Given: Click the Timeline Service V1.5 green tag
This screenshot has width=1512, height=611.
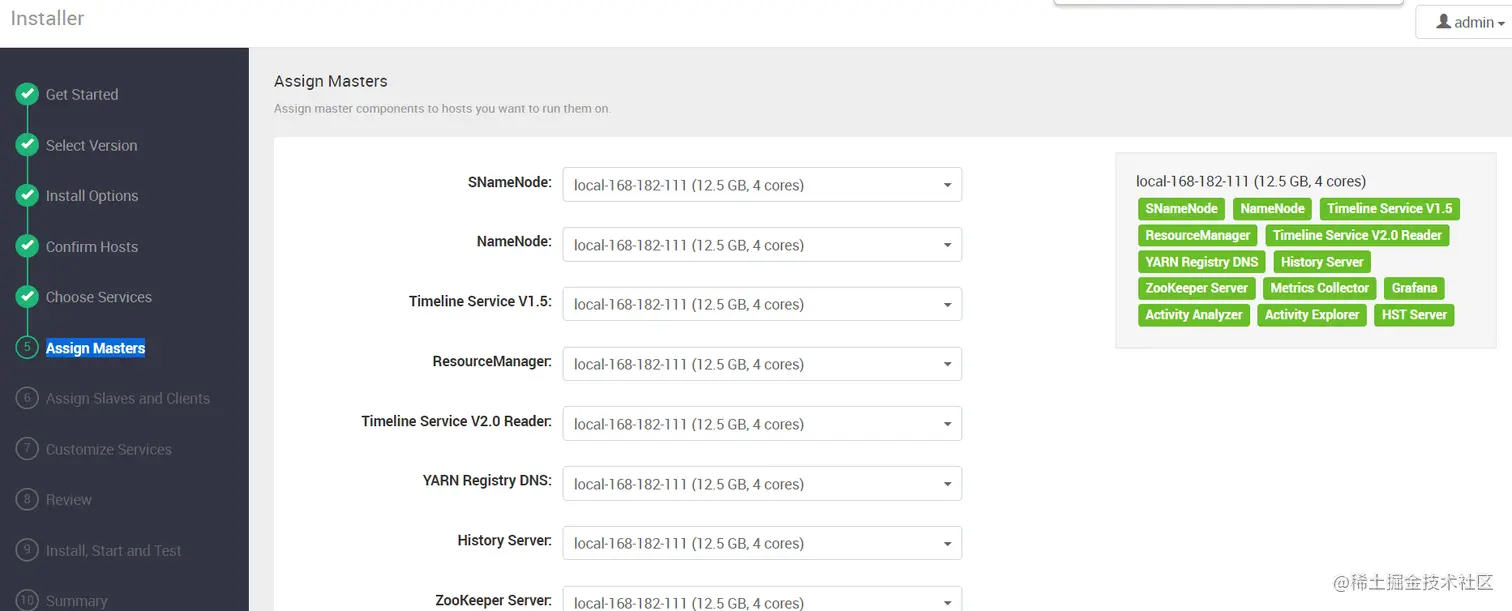Looking at the screenshot, I should [x=1389, y=209].
